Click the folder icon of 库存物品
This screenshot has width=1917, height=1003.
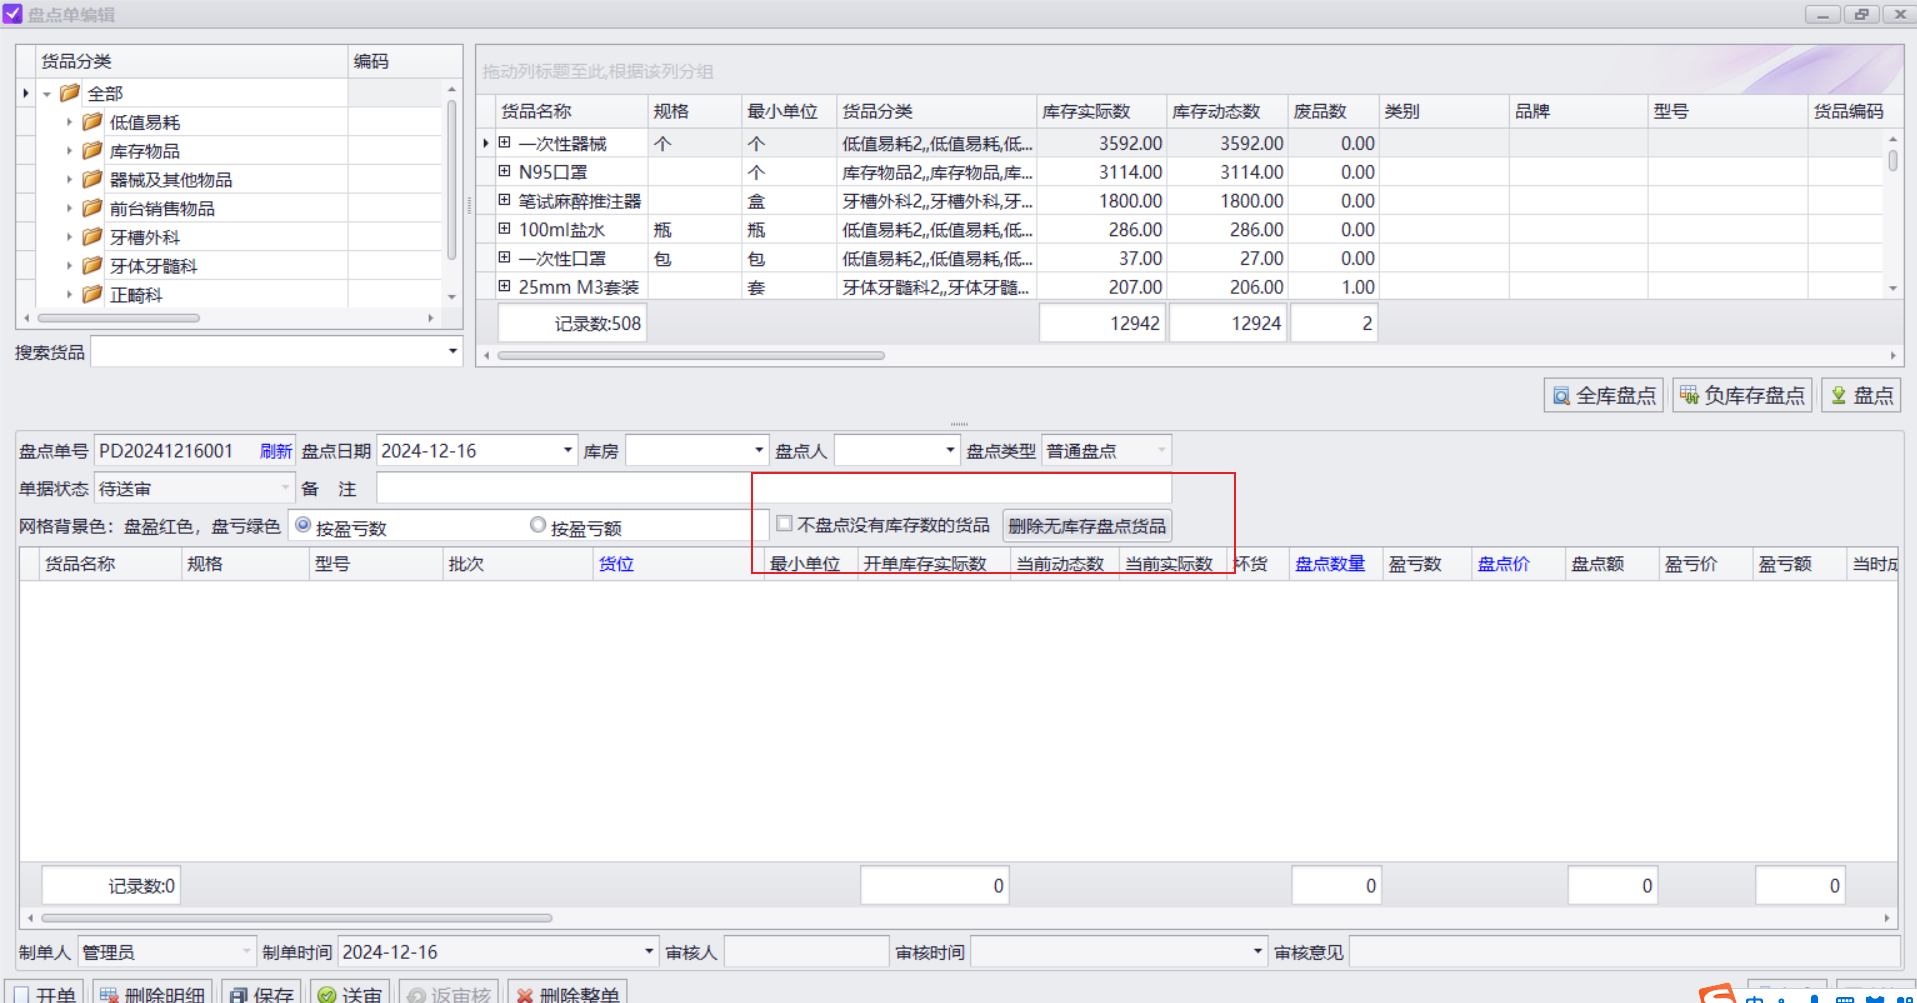(x=92, y=151)
